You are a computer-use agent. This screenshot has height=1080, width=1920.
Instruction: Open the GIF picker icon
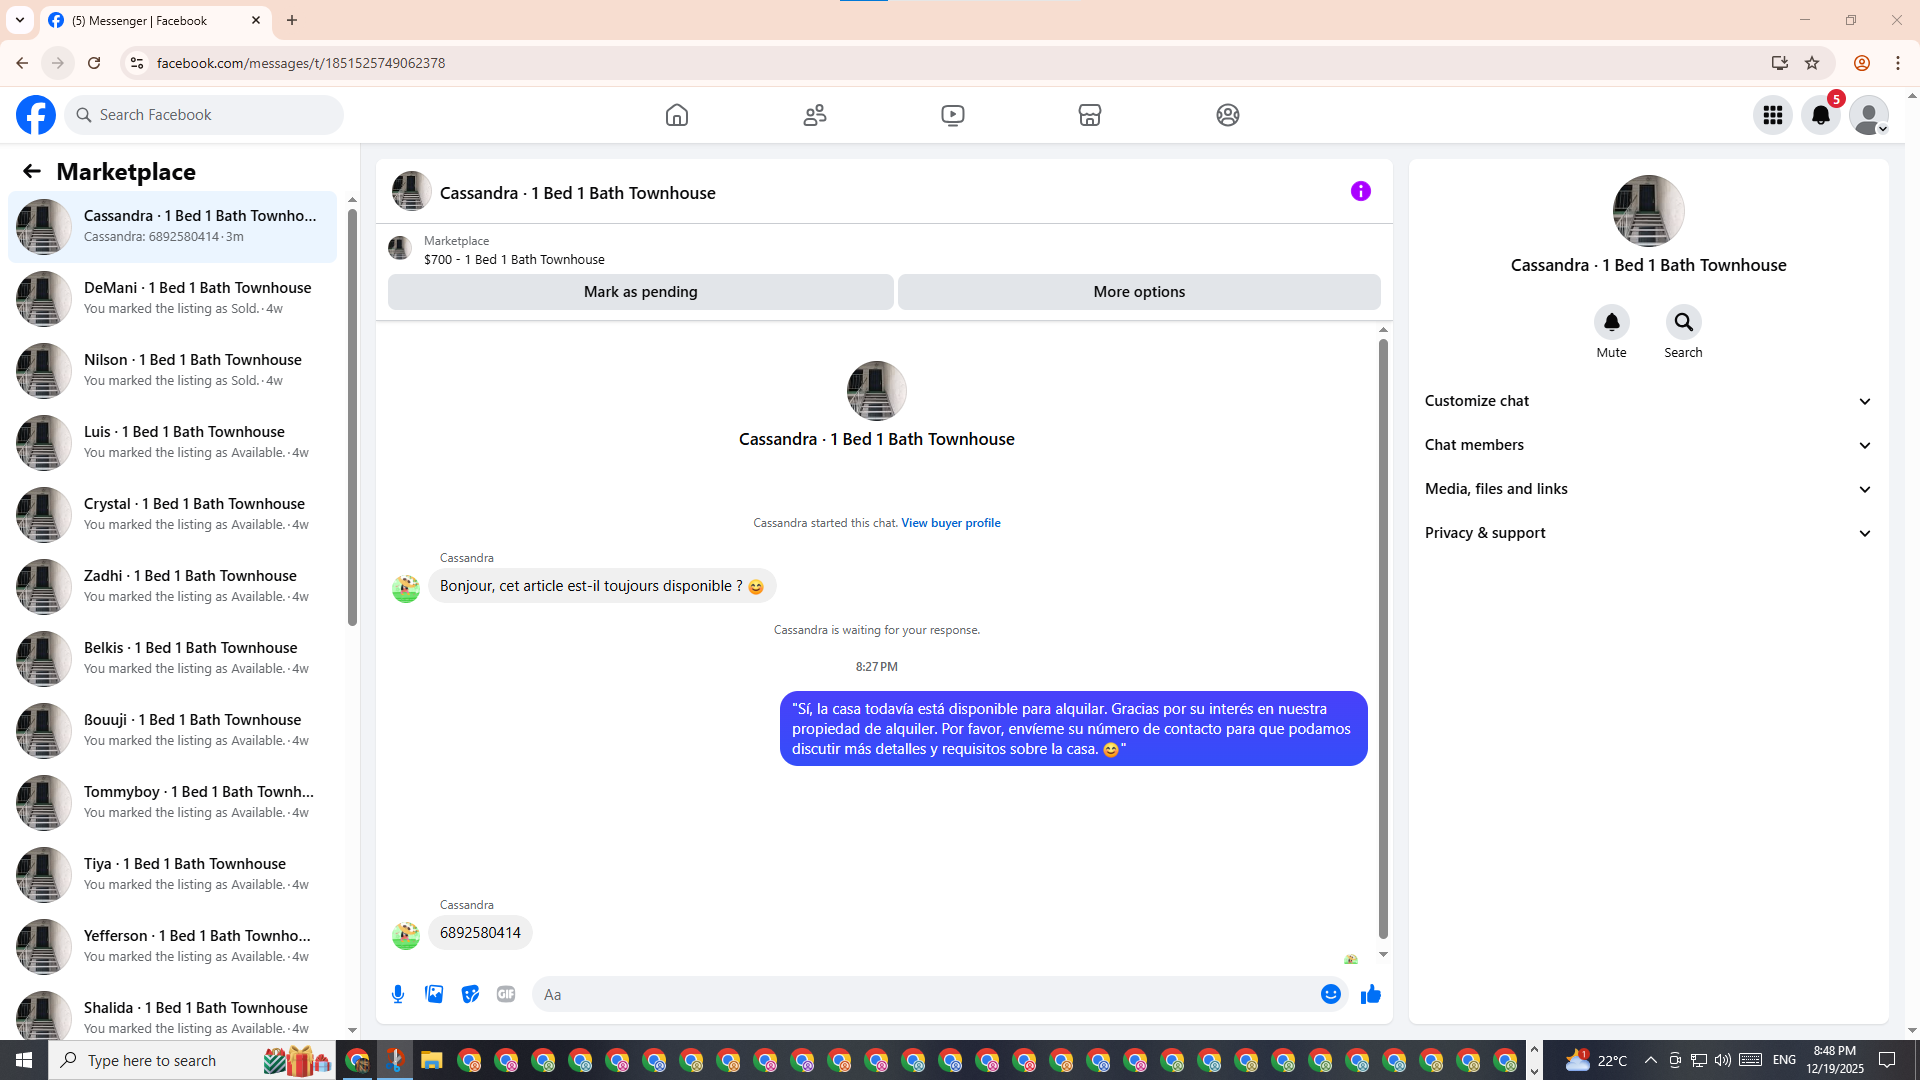tap(506, 994)
